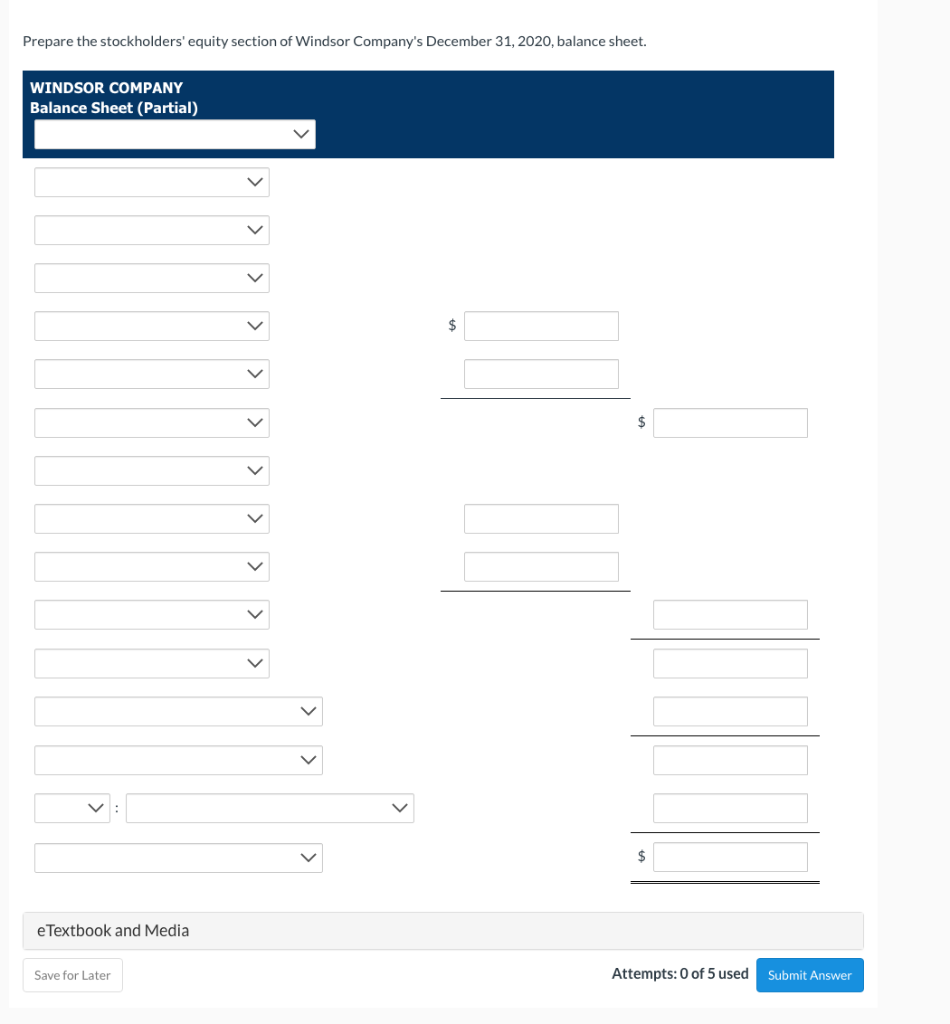Click the double-underlined total amount field
This screenshot has height=1024, width=950.
pyautogui.click(x=731, y=856)
